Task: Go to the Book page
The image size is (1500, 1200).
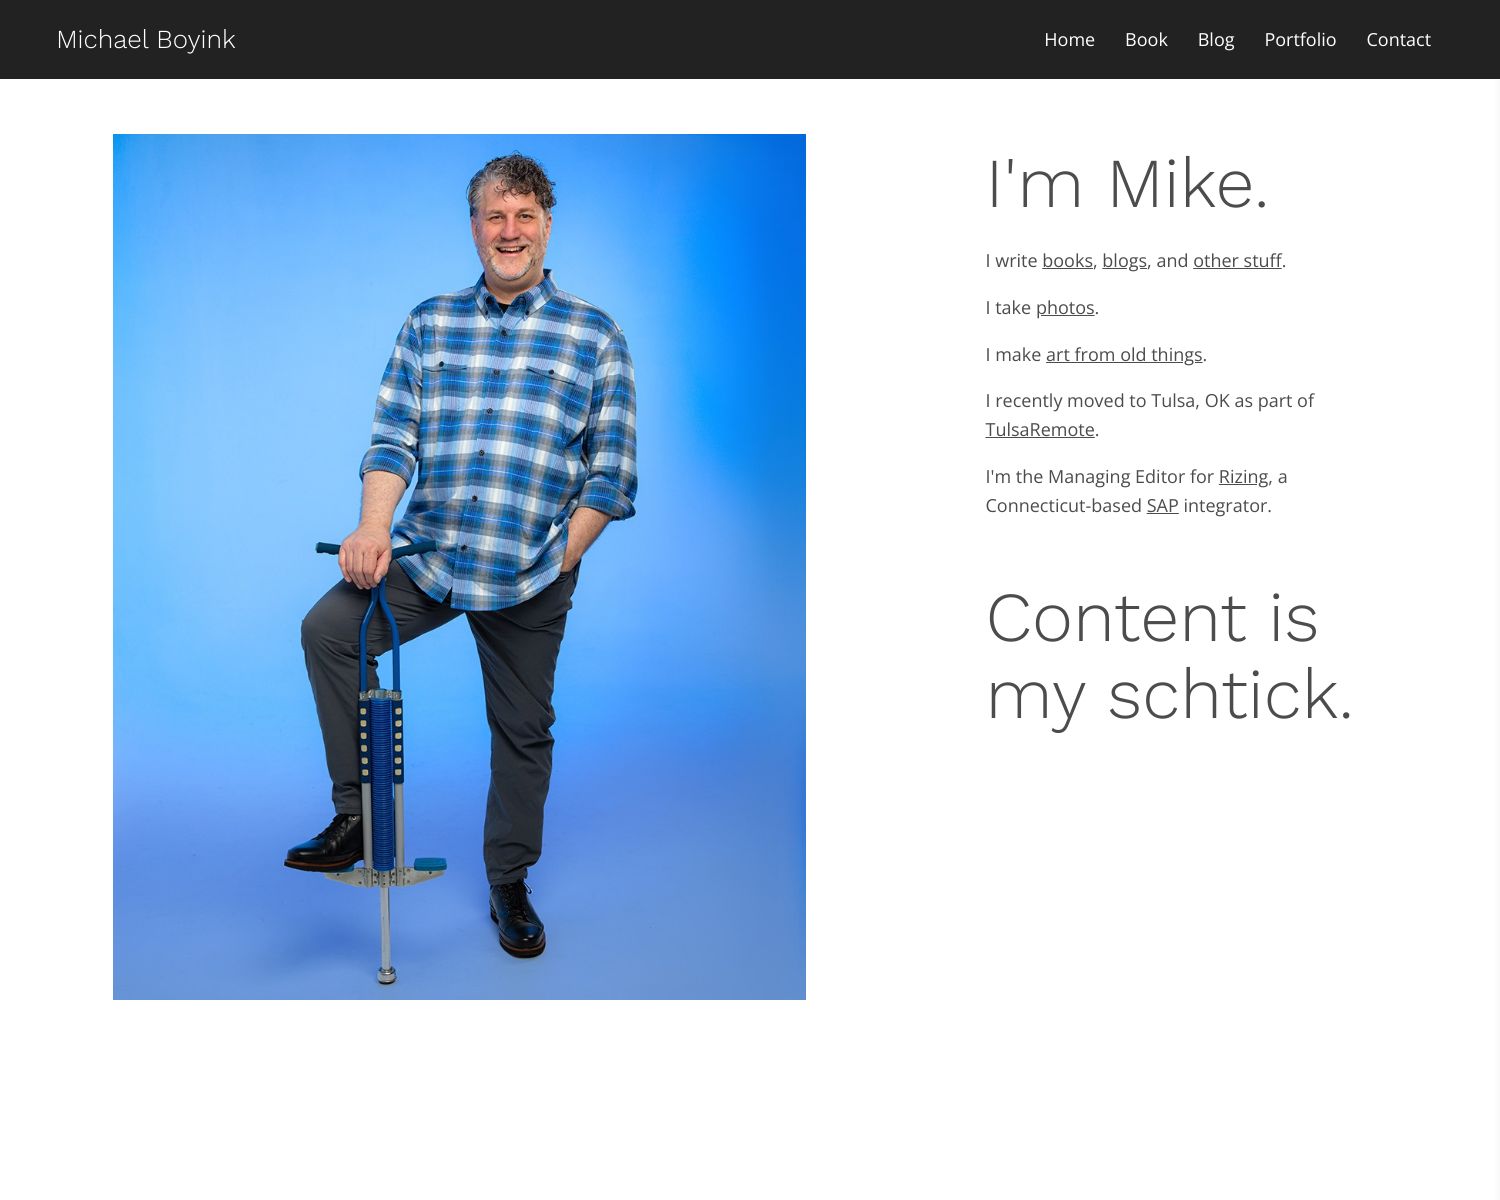Action: point(1145,40)
